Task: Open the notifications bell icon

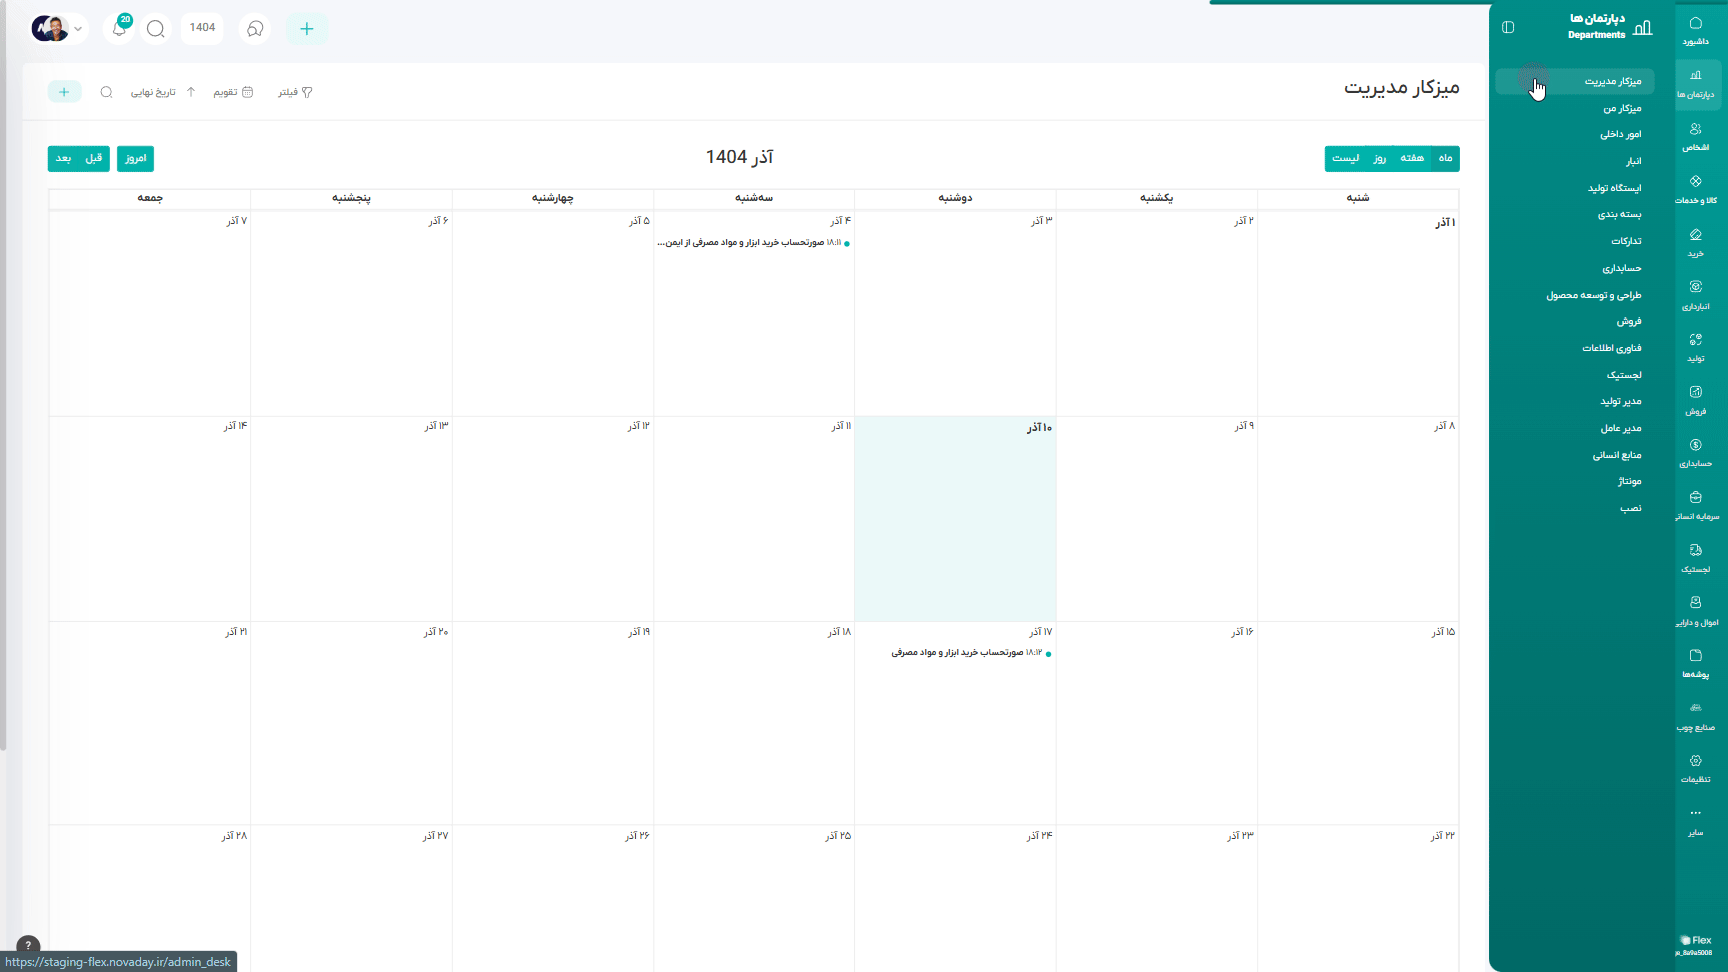Action: click(119, 29)
